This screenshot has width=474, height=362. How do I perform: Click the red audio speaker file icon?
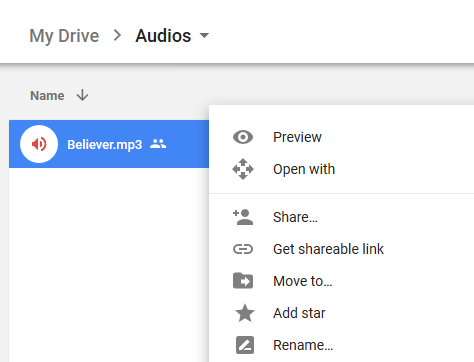[39, 144]
